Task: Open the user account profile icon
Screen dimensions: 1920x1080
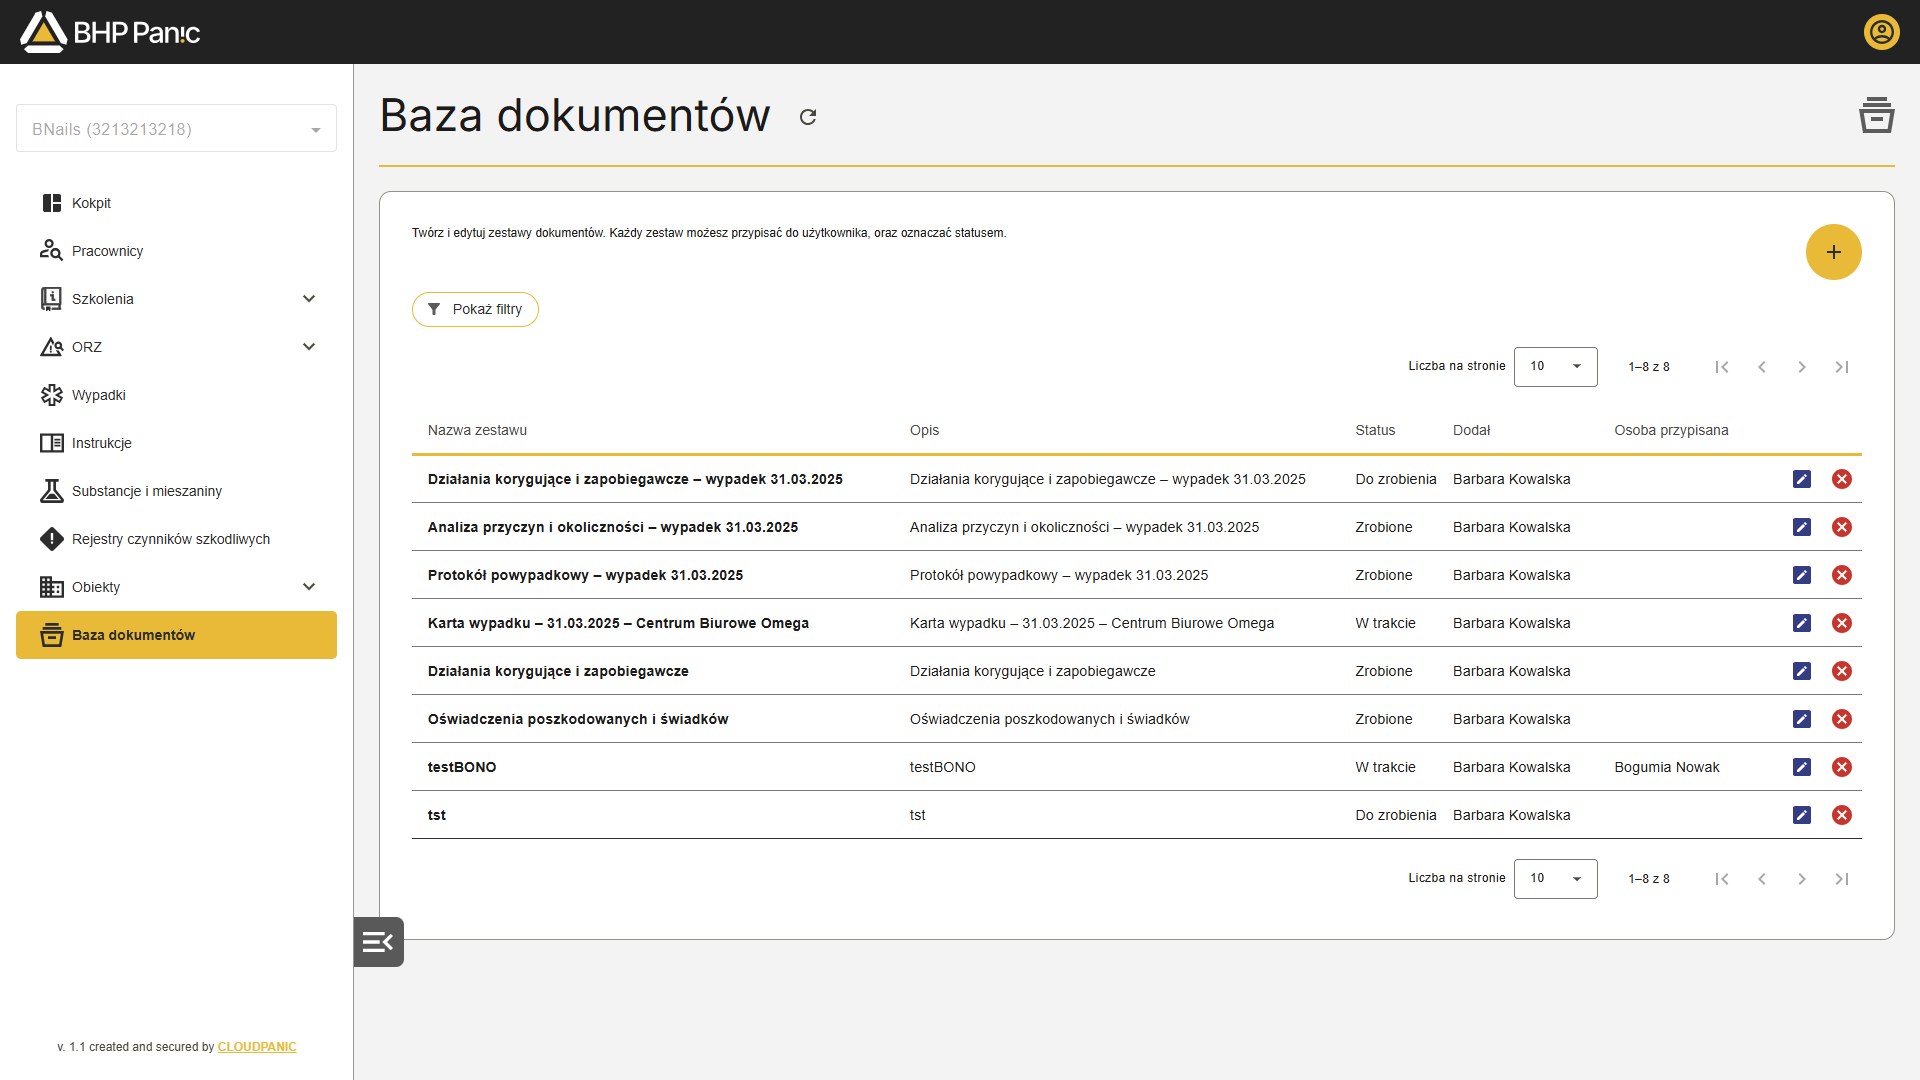Action: point(1881,32)
